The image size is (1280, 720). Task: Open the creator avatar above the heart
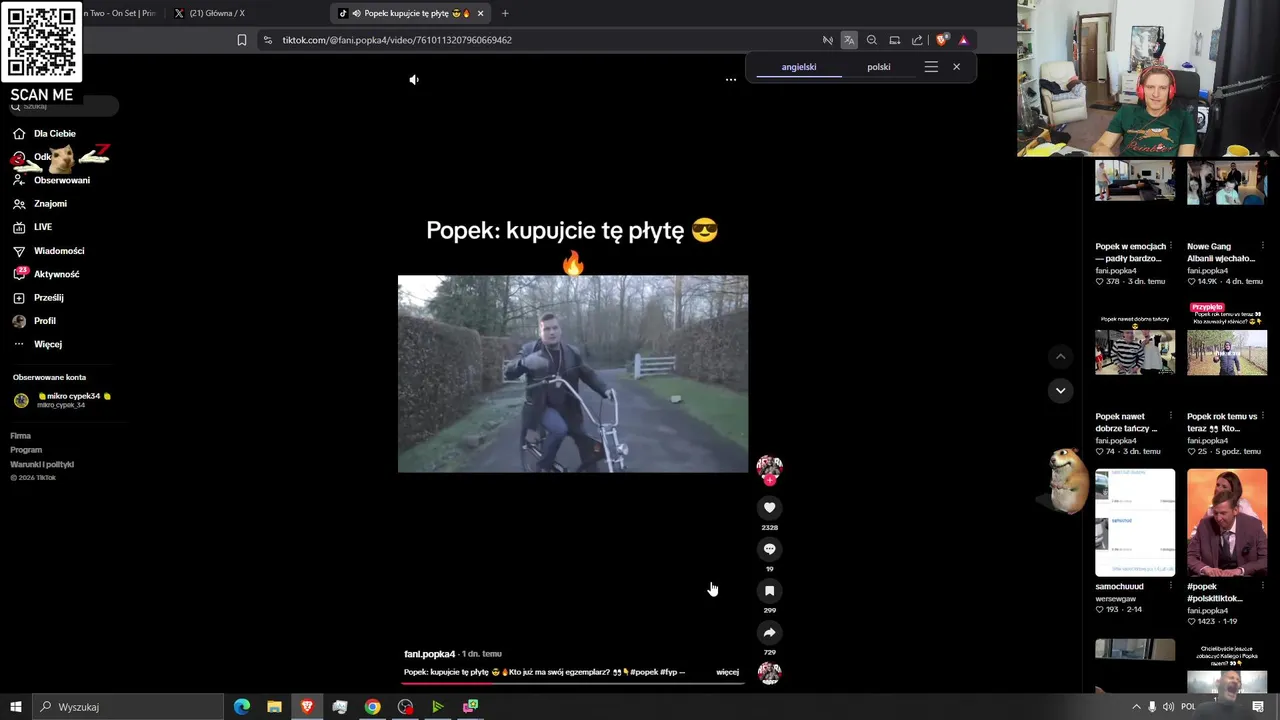(x=769, y=469)
